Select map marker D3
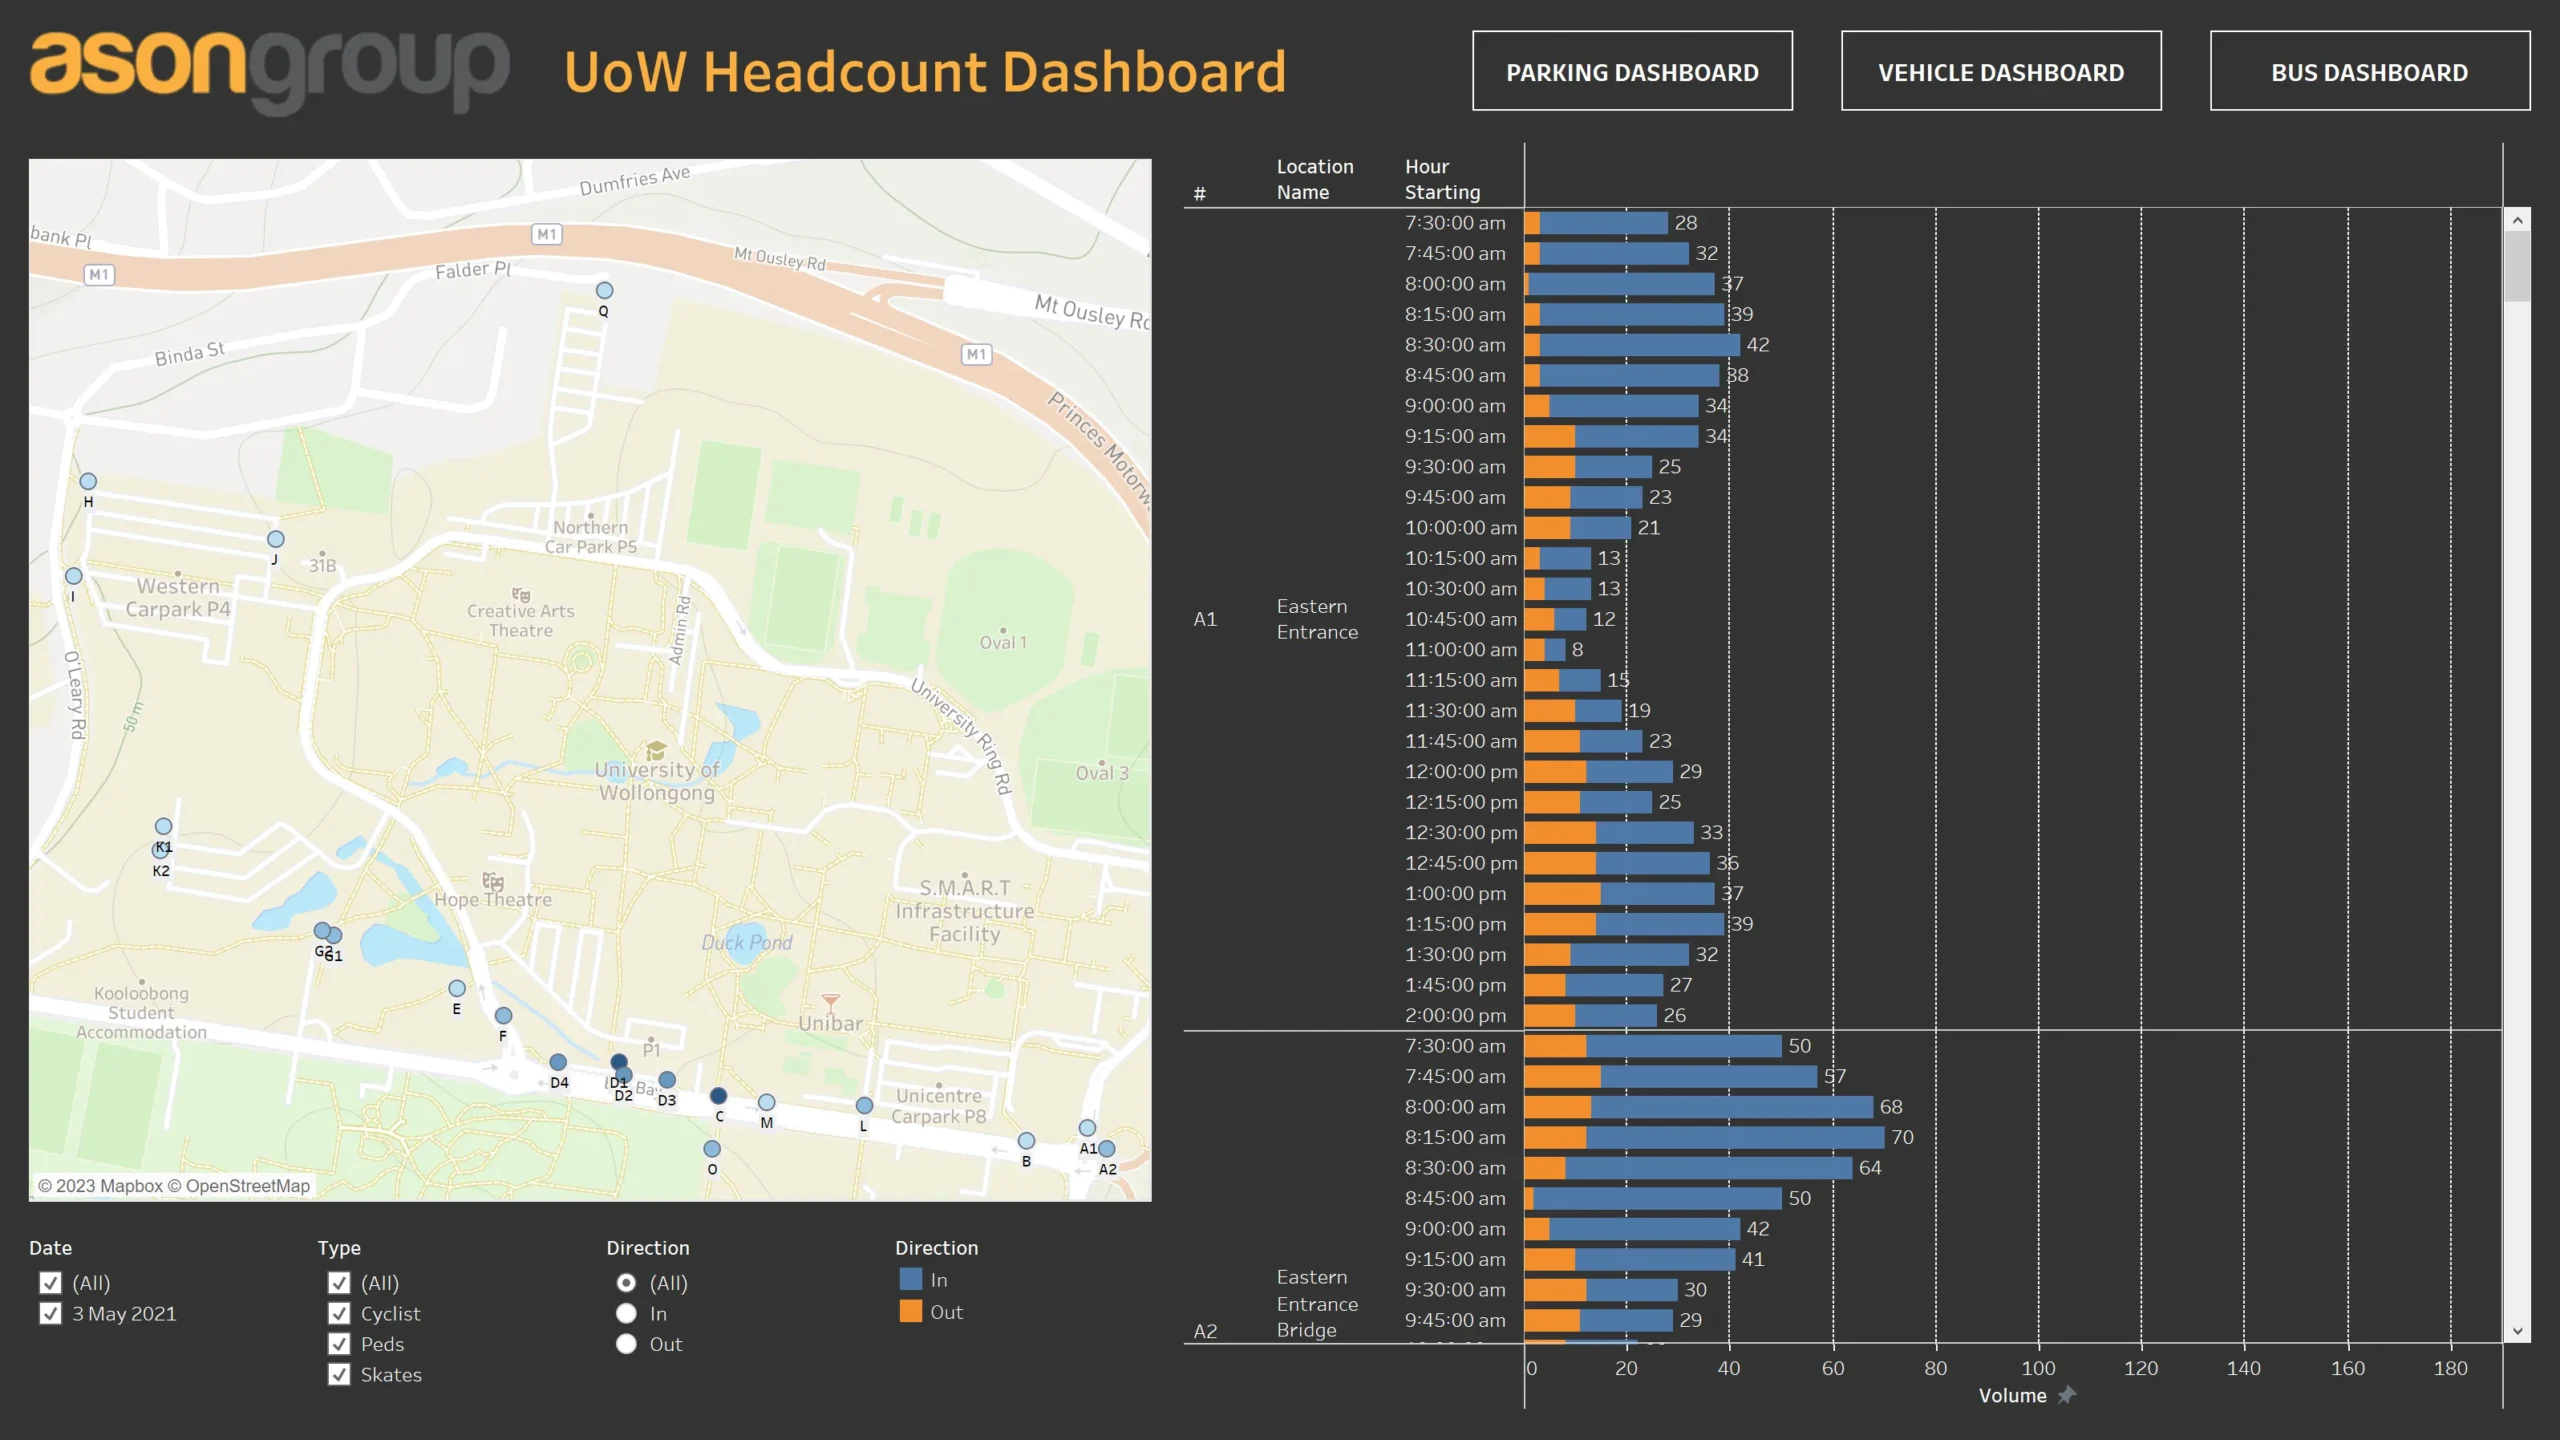 pyautogui.click(x=667, y=1080)
